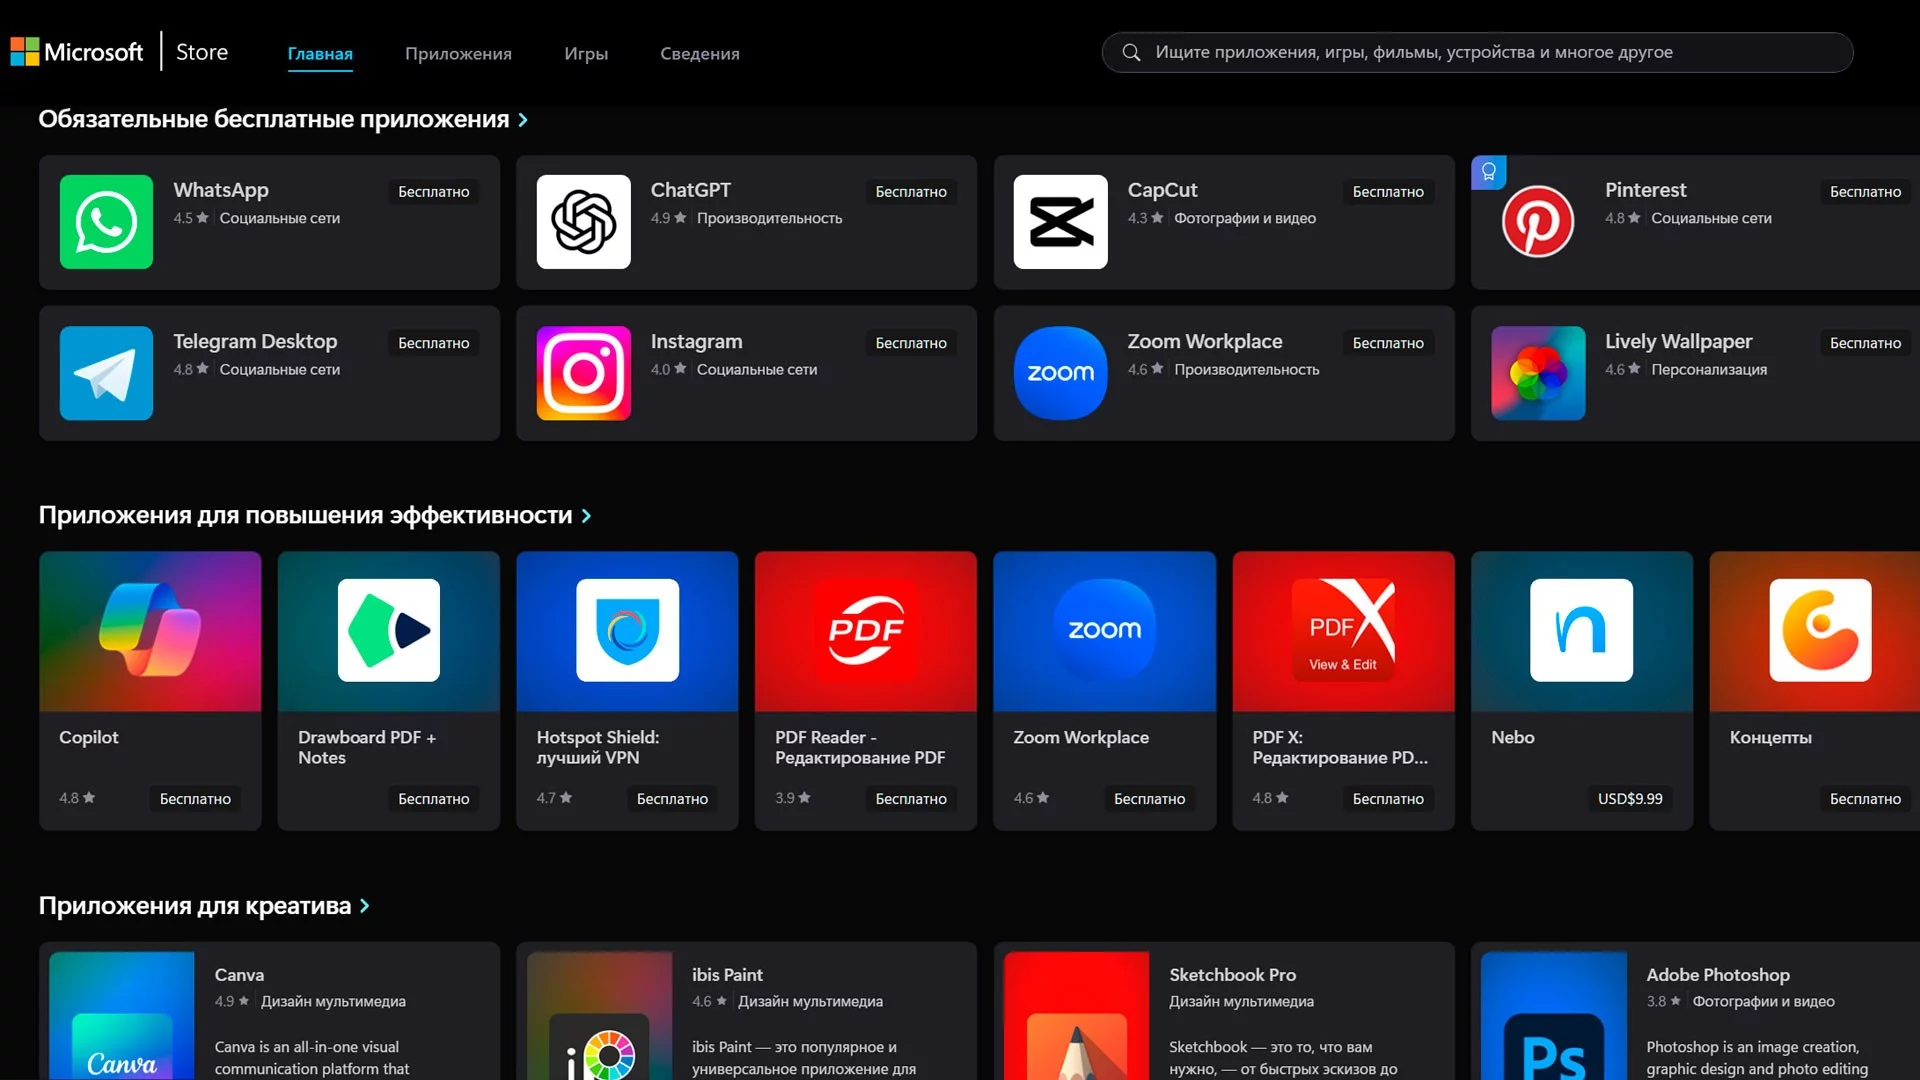
Task: Open the Copilot app tile
Action: [x=150, y=690]
